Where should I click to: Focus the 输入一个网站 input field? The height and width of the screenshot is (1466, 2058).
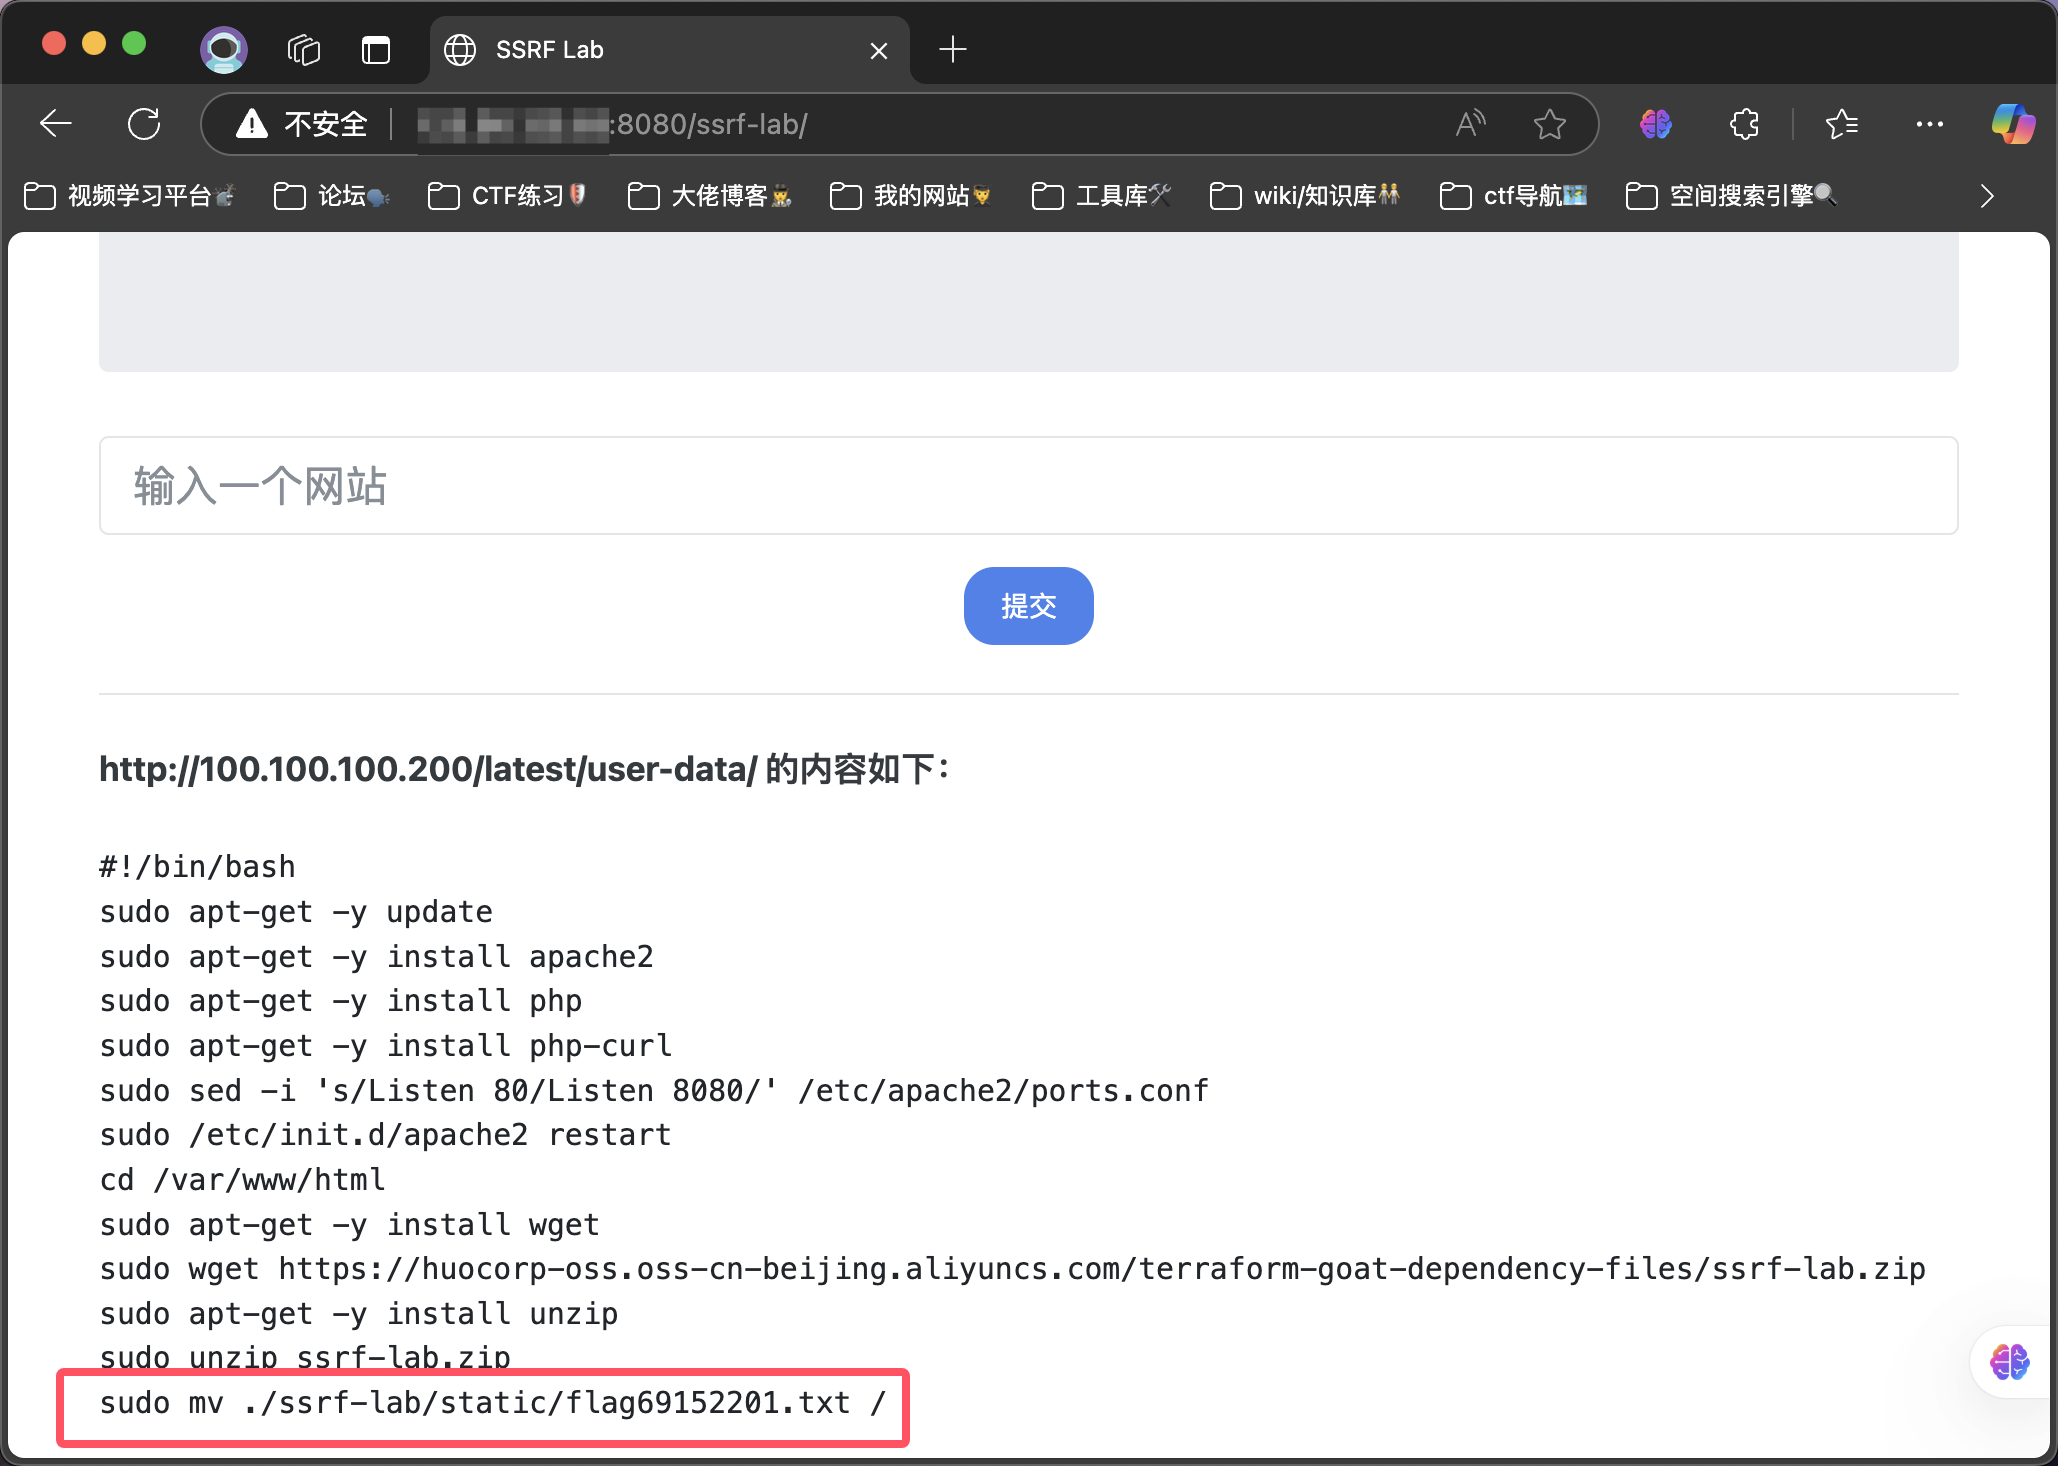pos(1028,486)
